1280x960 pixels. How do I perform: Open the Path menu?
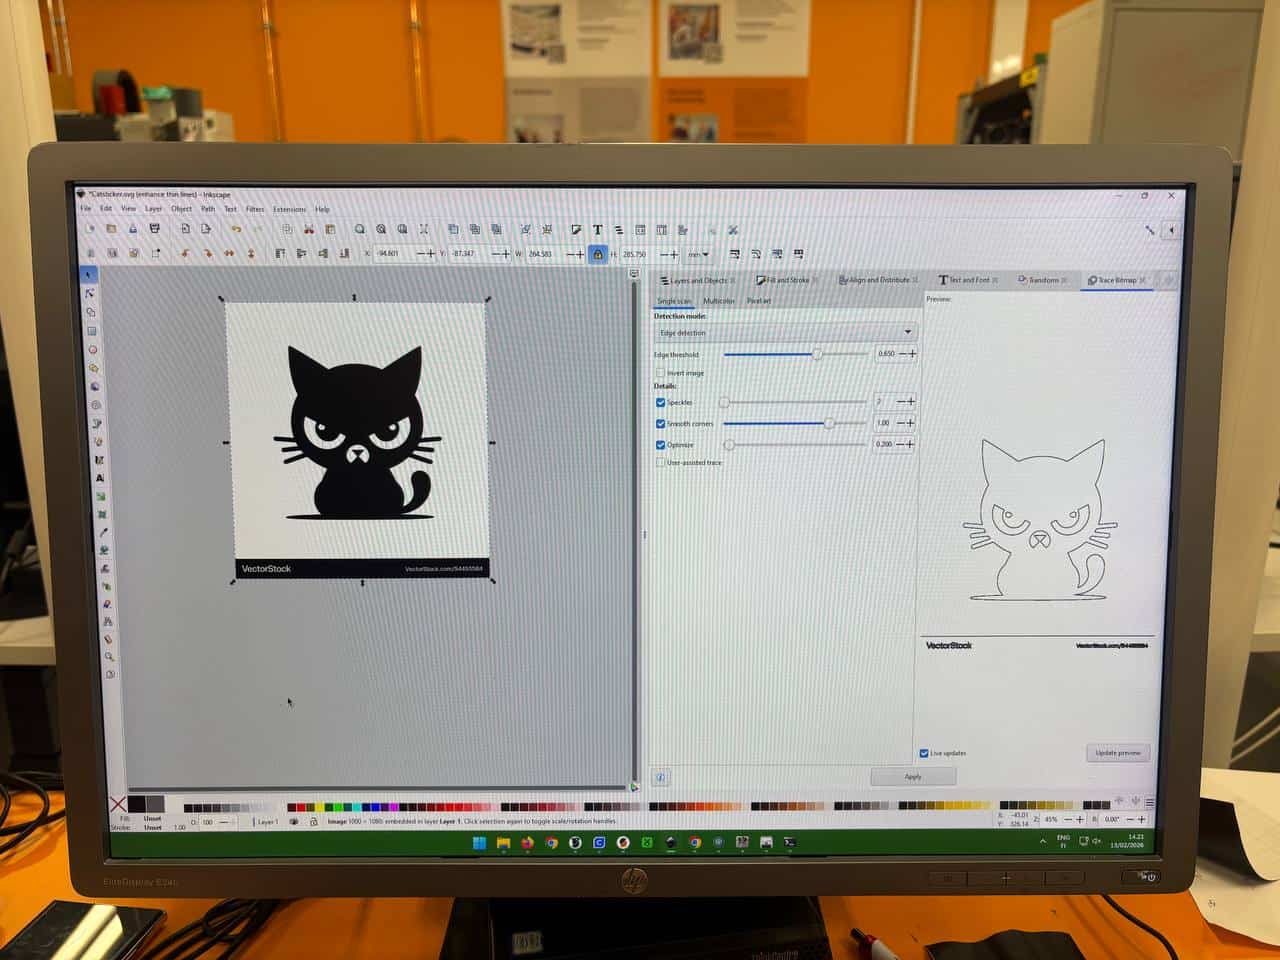click(x=208, y=209)
